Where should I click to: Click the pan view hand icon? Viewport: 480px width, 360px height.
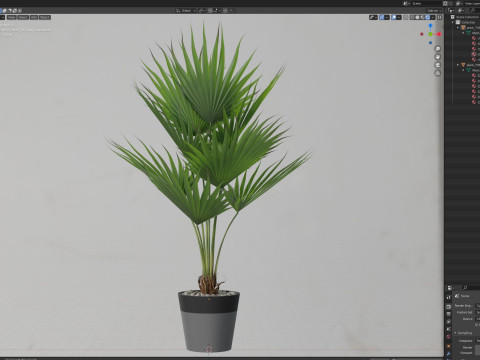tap(438, 57)
